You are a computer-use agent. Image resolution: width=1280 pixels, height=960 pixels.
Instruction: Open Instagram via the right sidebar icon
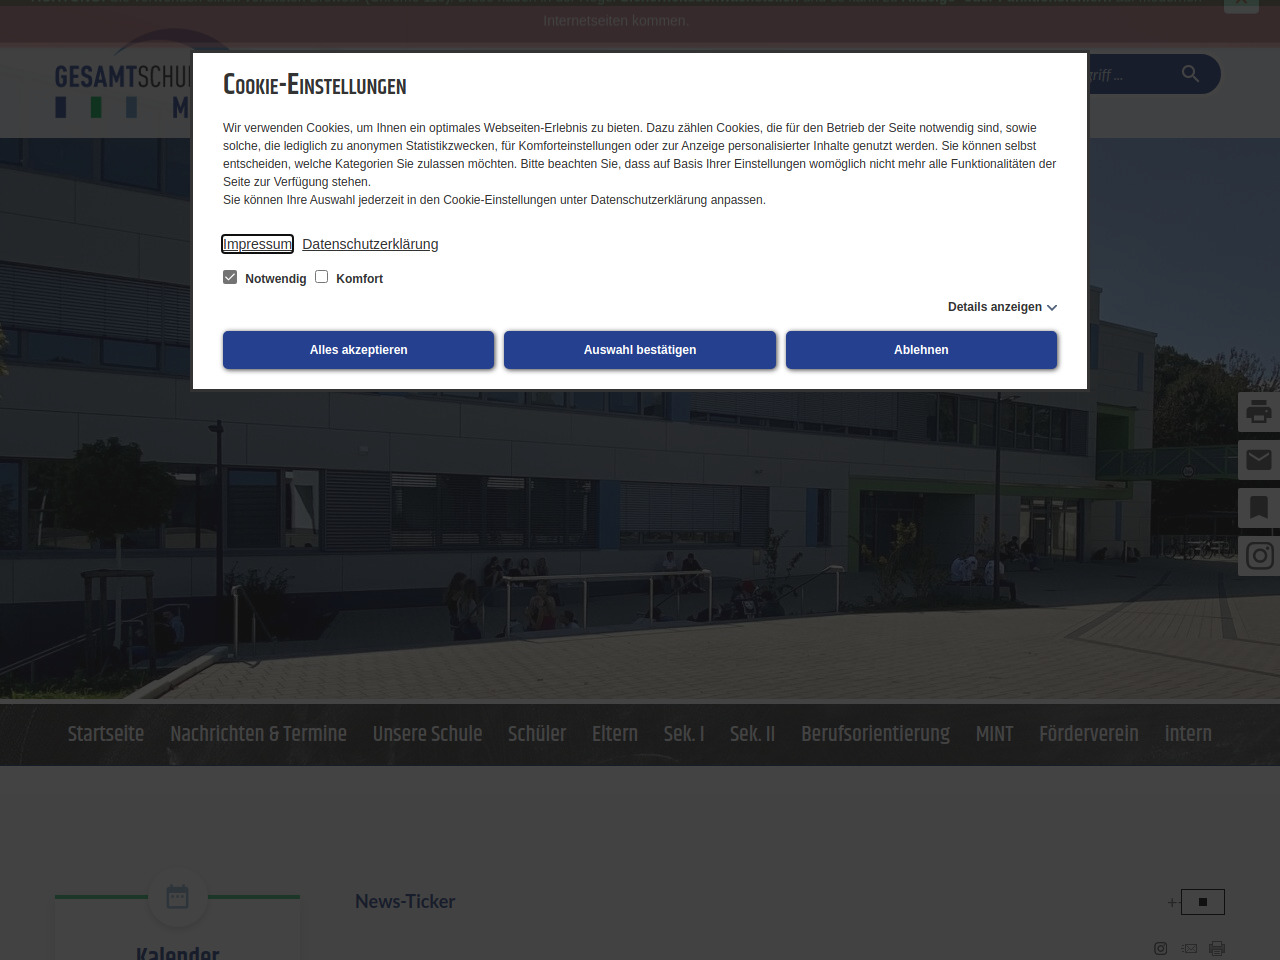[x=1258, y=556]
